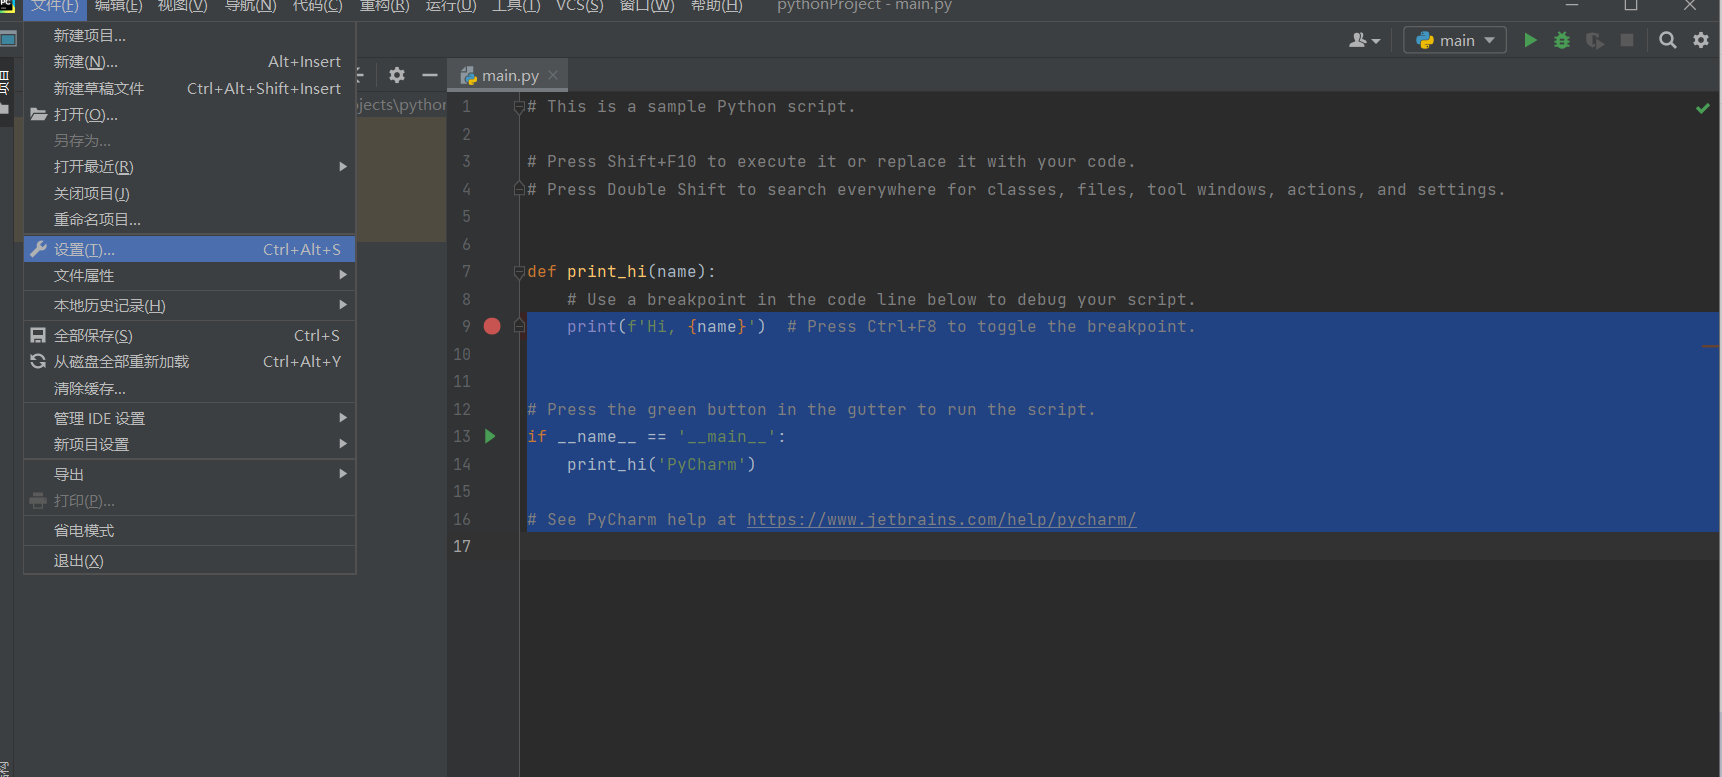Image resolution: width=1722 pixels, height=777 pixels.
Task: Expand the 导出 submenu
Action: coord(190,474)
